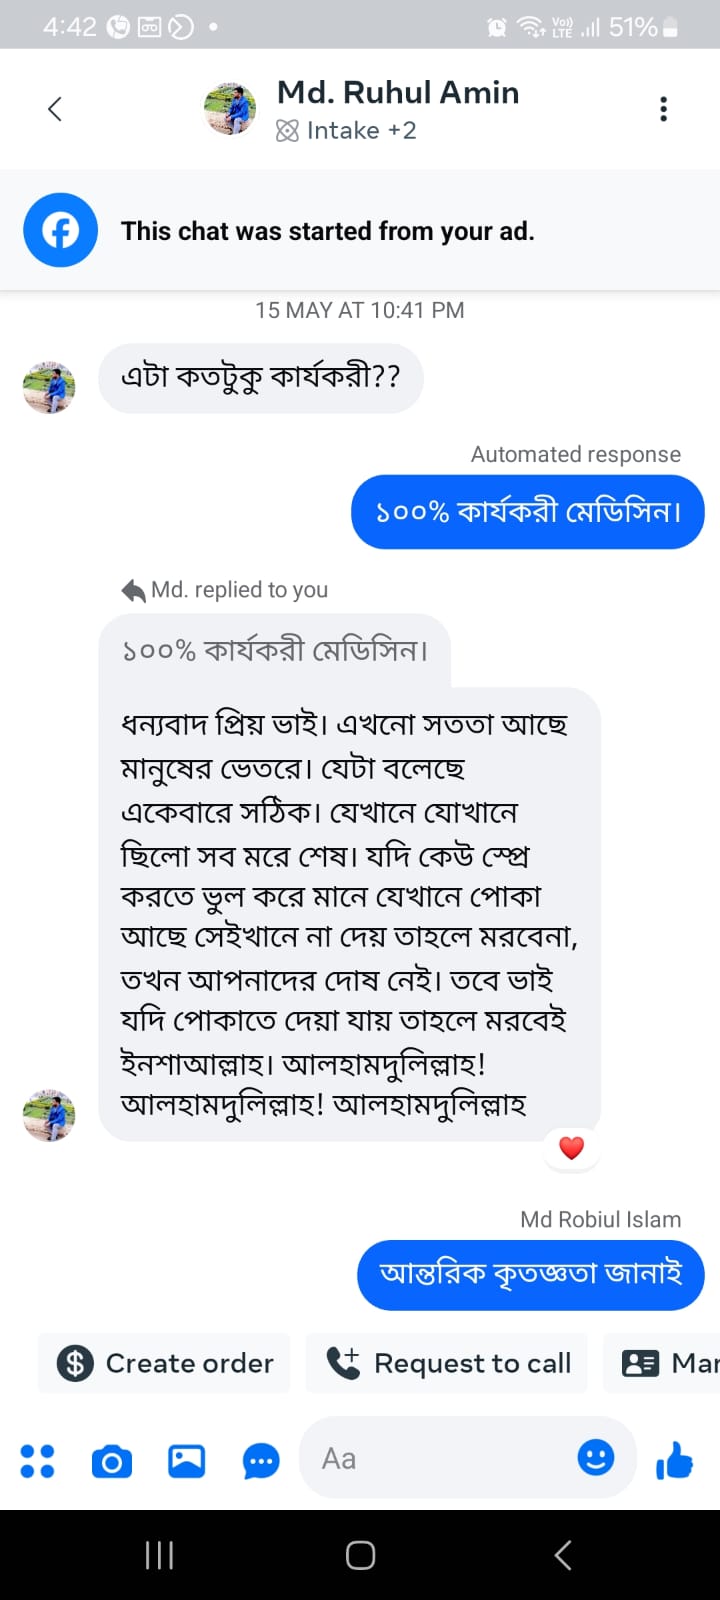Open the Md. Ruhul Amin contact name
This screenshot has width=720, height=1600.
(398, 92)
